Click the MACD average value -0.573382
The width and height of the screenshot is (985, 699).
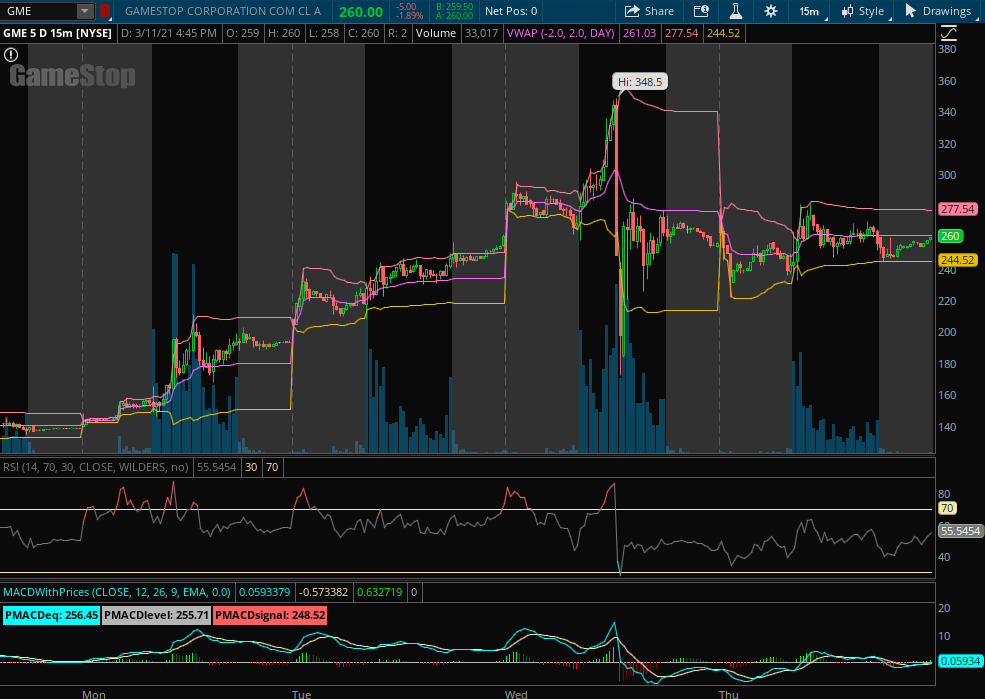tap(323, 592)
